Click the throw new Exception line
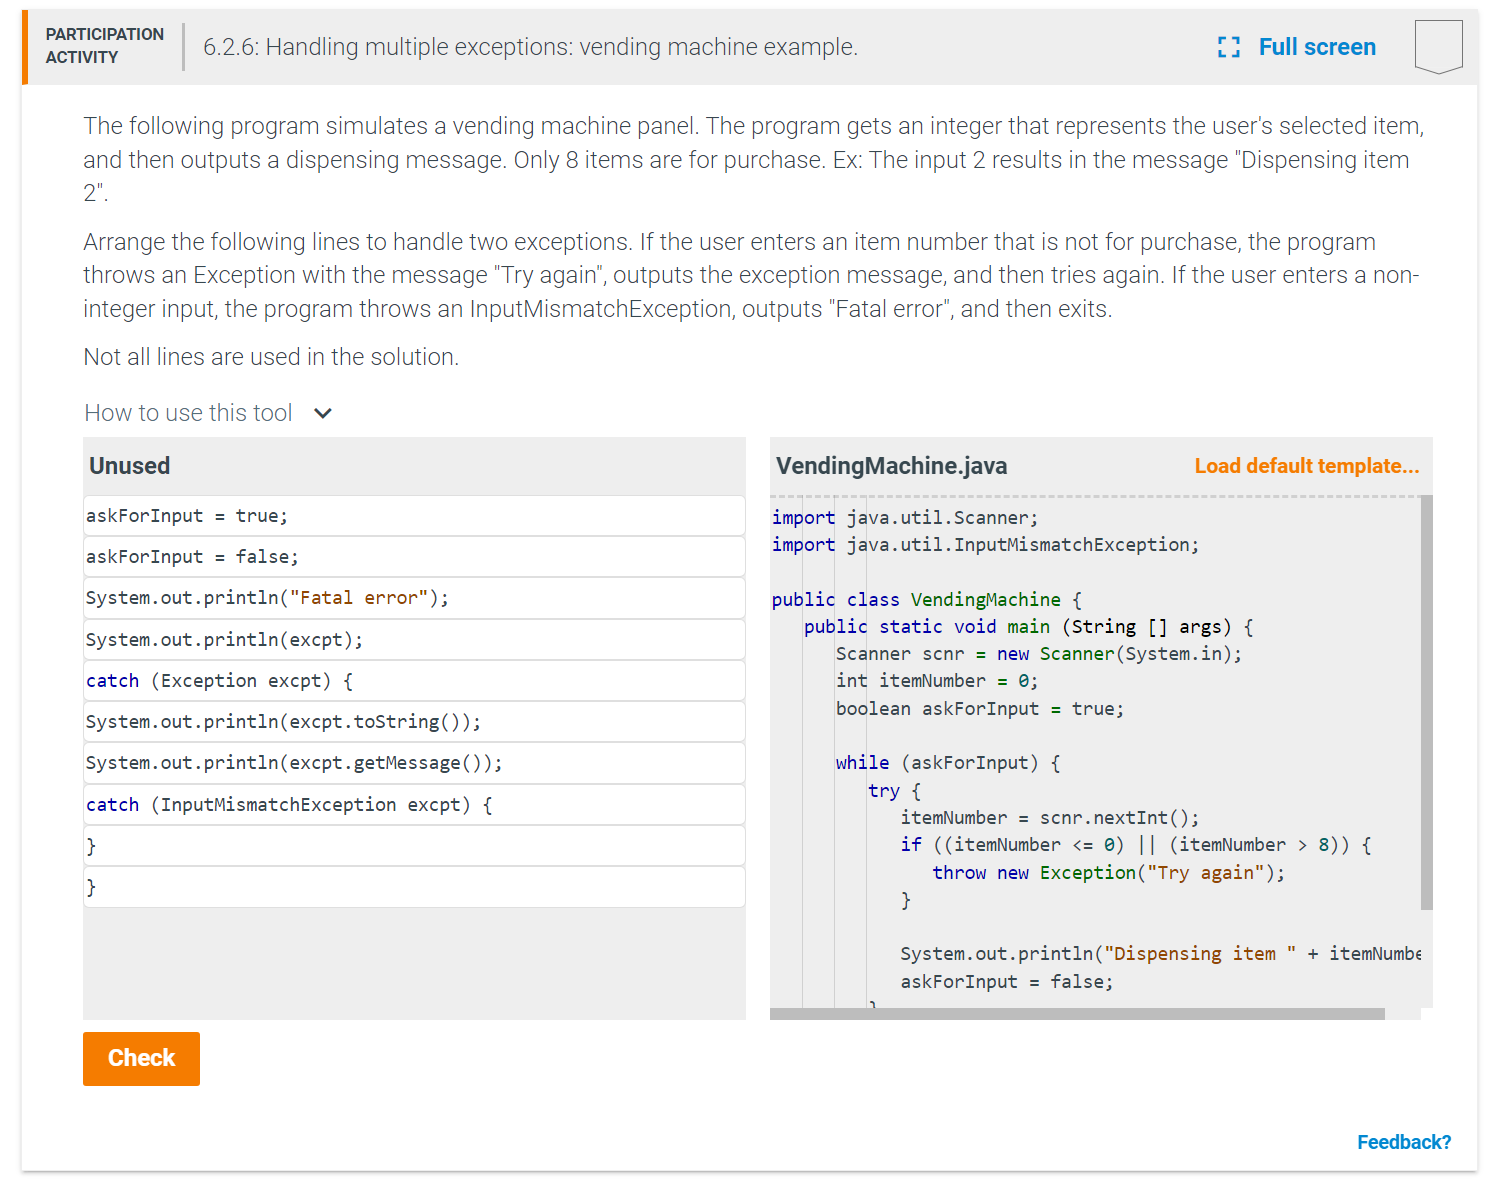The image size is (1510, 1182). point(1108,873)
